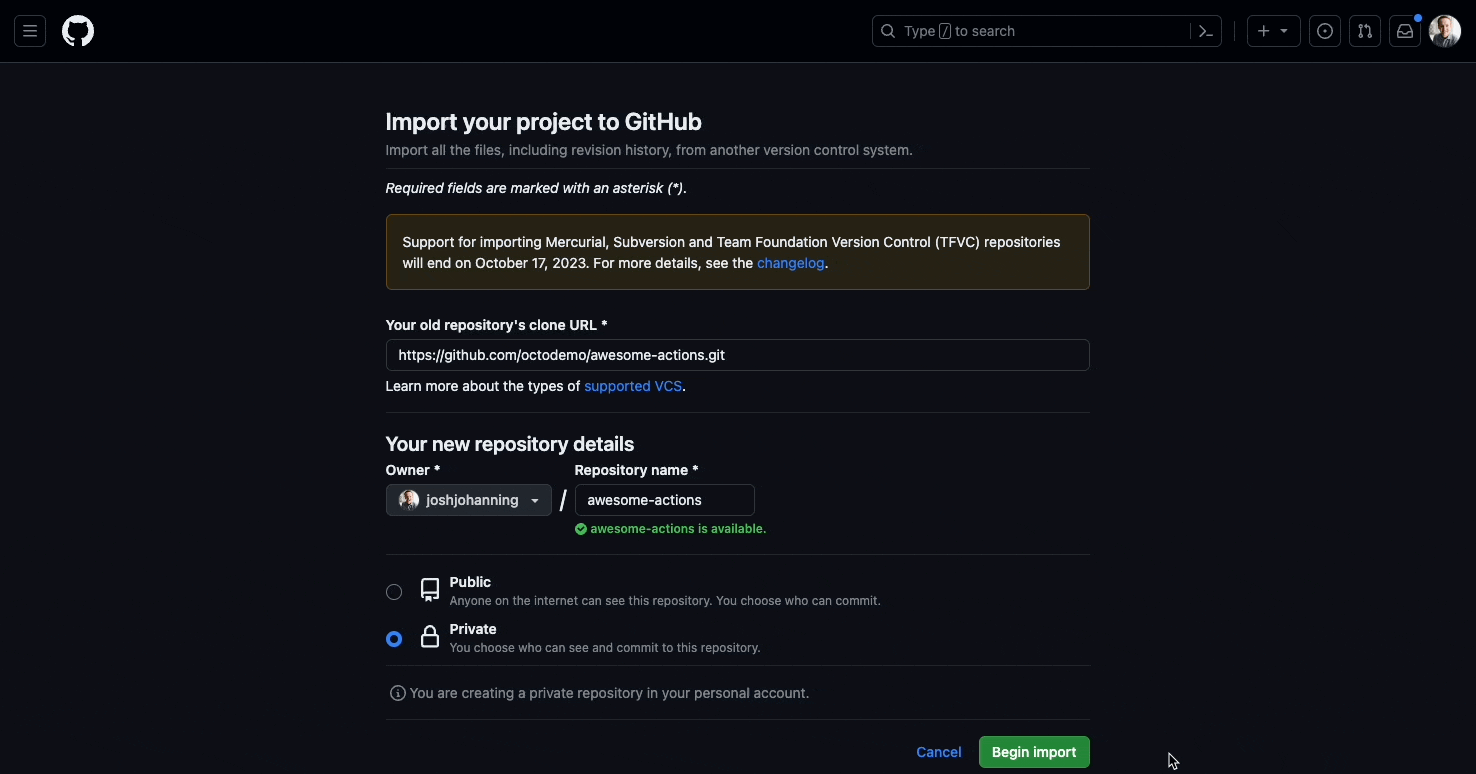Select the Private repository visibility option
1476x774 pixels.
(x=393, y=638)
